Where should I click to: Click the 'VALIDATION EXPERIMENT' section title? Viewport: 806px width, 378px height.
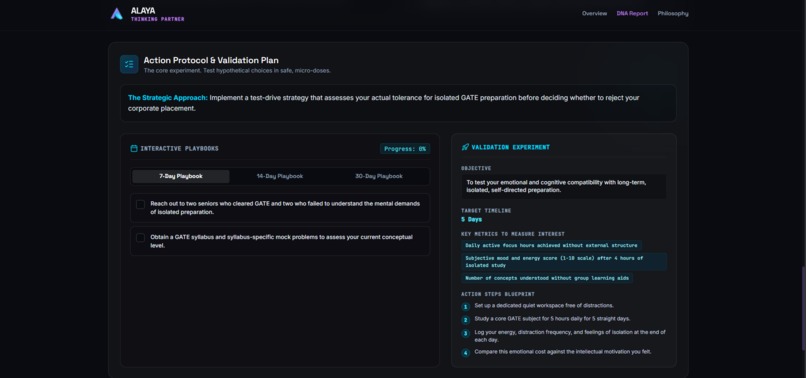510,147
